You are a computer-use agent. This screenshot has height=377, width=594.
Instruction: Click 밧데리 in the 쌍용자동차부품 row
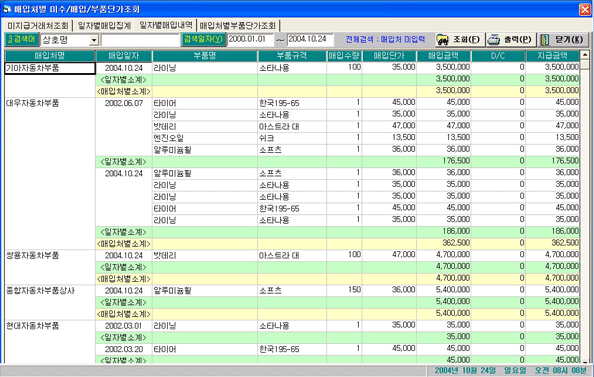pyautogui.click(x=205, y=256)
